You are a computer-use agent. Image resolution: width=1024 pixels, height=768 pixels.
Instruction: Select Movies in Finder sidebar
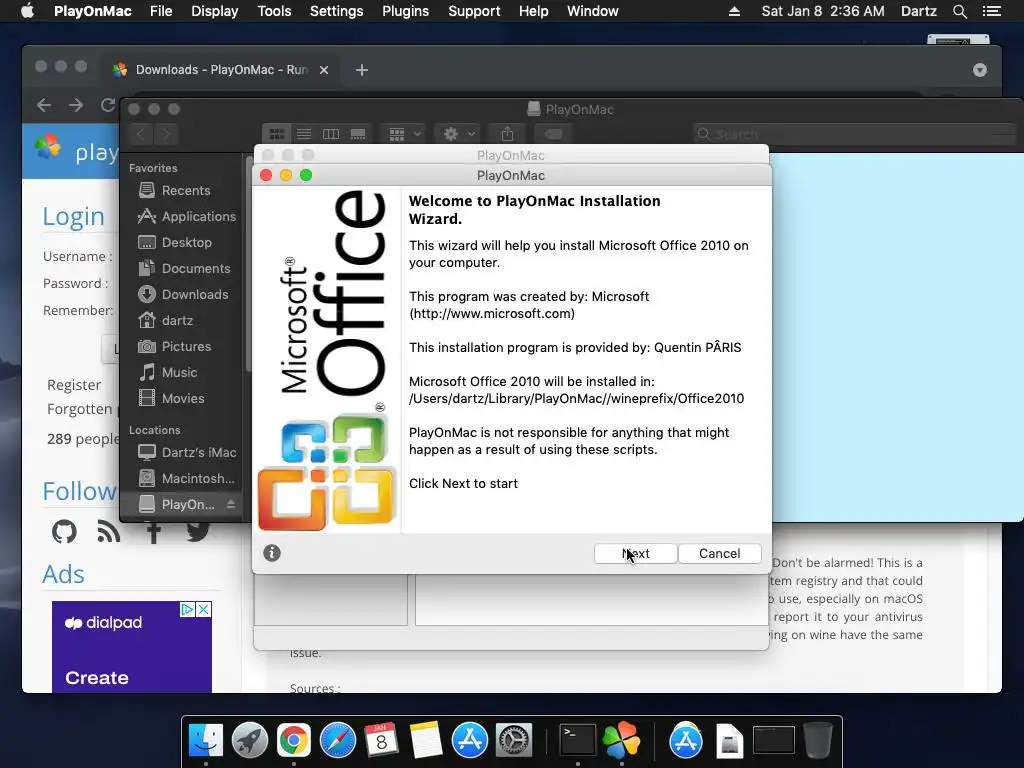tap(184, 398)
